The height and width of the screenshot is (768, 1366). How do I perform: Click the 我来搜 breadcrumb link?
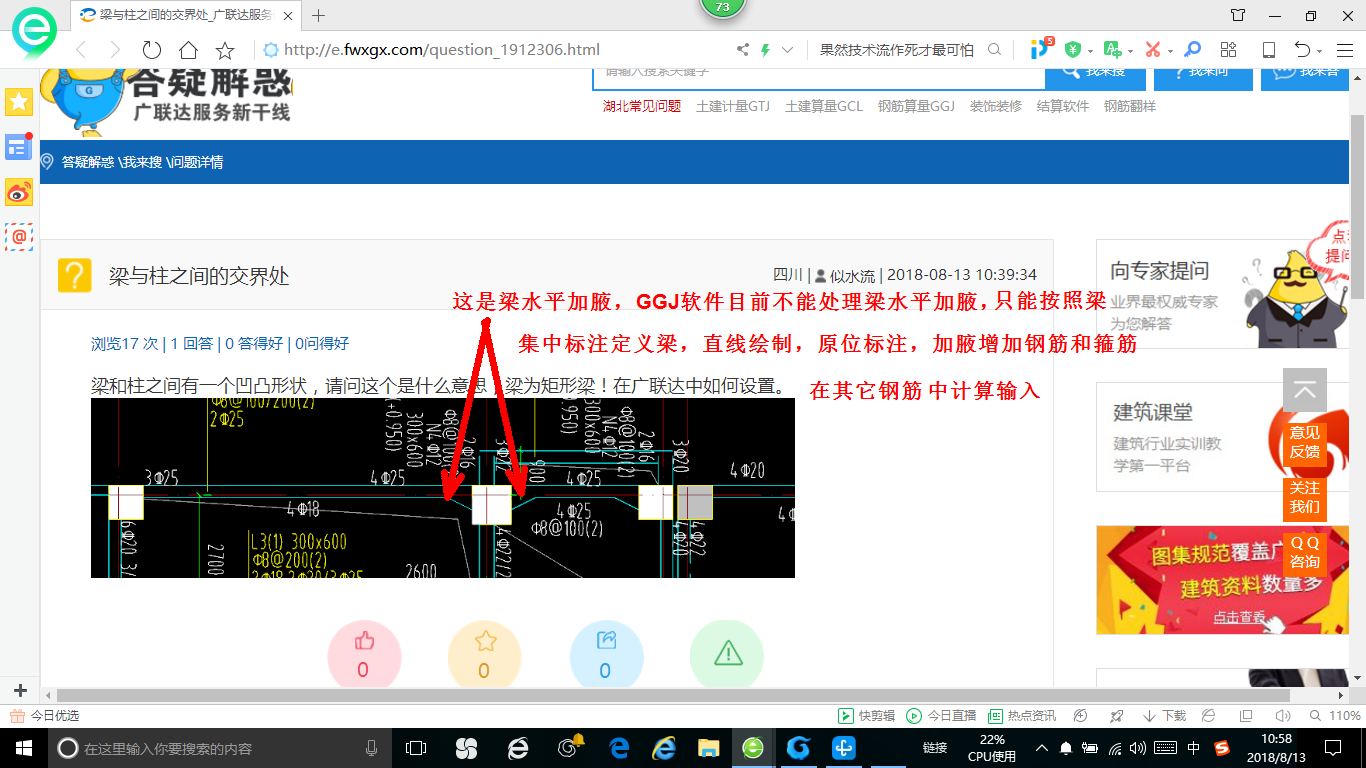pyautogui.click(x=141, y=162)
